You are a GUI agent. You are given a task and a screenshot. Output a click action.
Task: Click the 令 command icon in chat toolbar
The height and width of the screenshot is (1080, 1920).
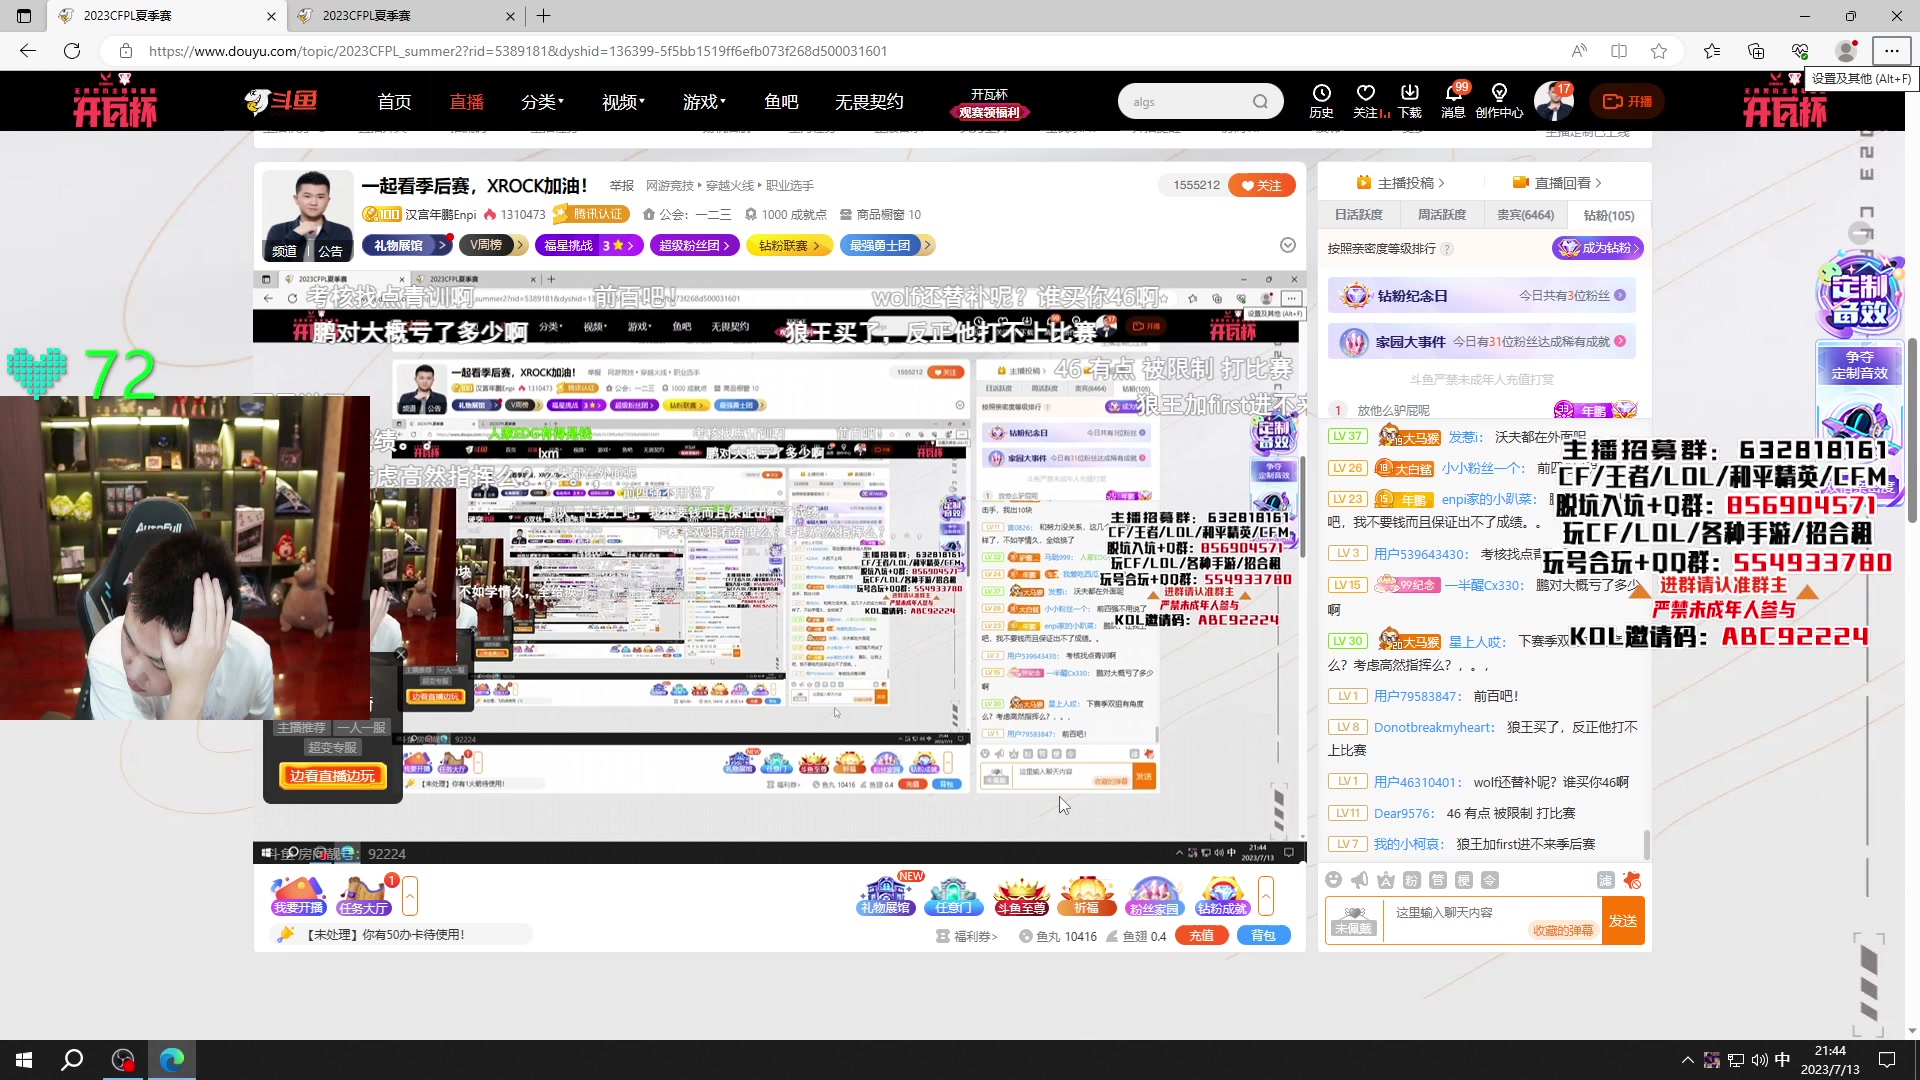pos(1489,879)
